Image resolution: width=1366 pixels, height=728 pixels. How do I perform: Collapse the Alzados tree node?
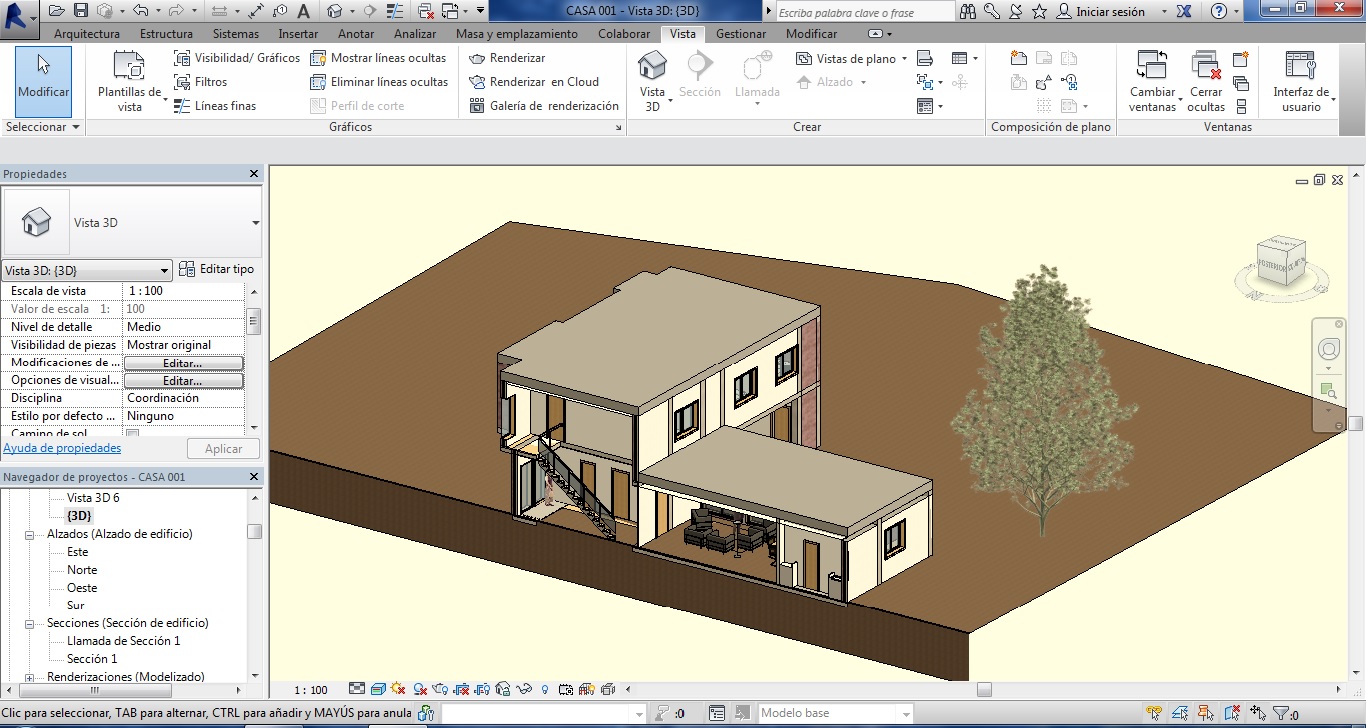click(30, 535)
